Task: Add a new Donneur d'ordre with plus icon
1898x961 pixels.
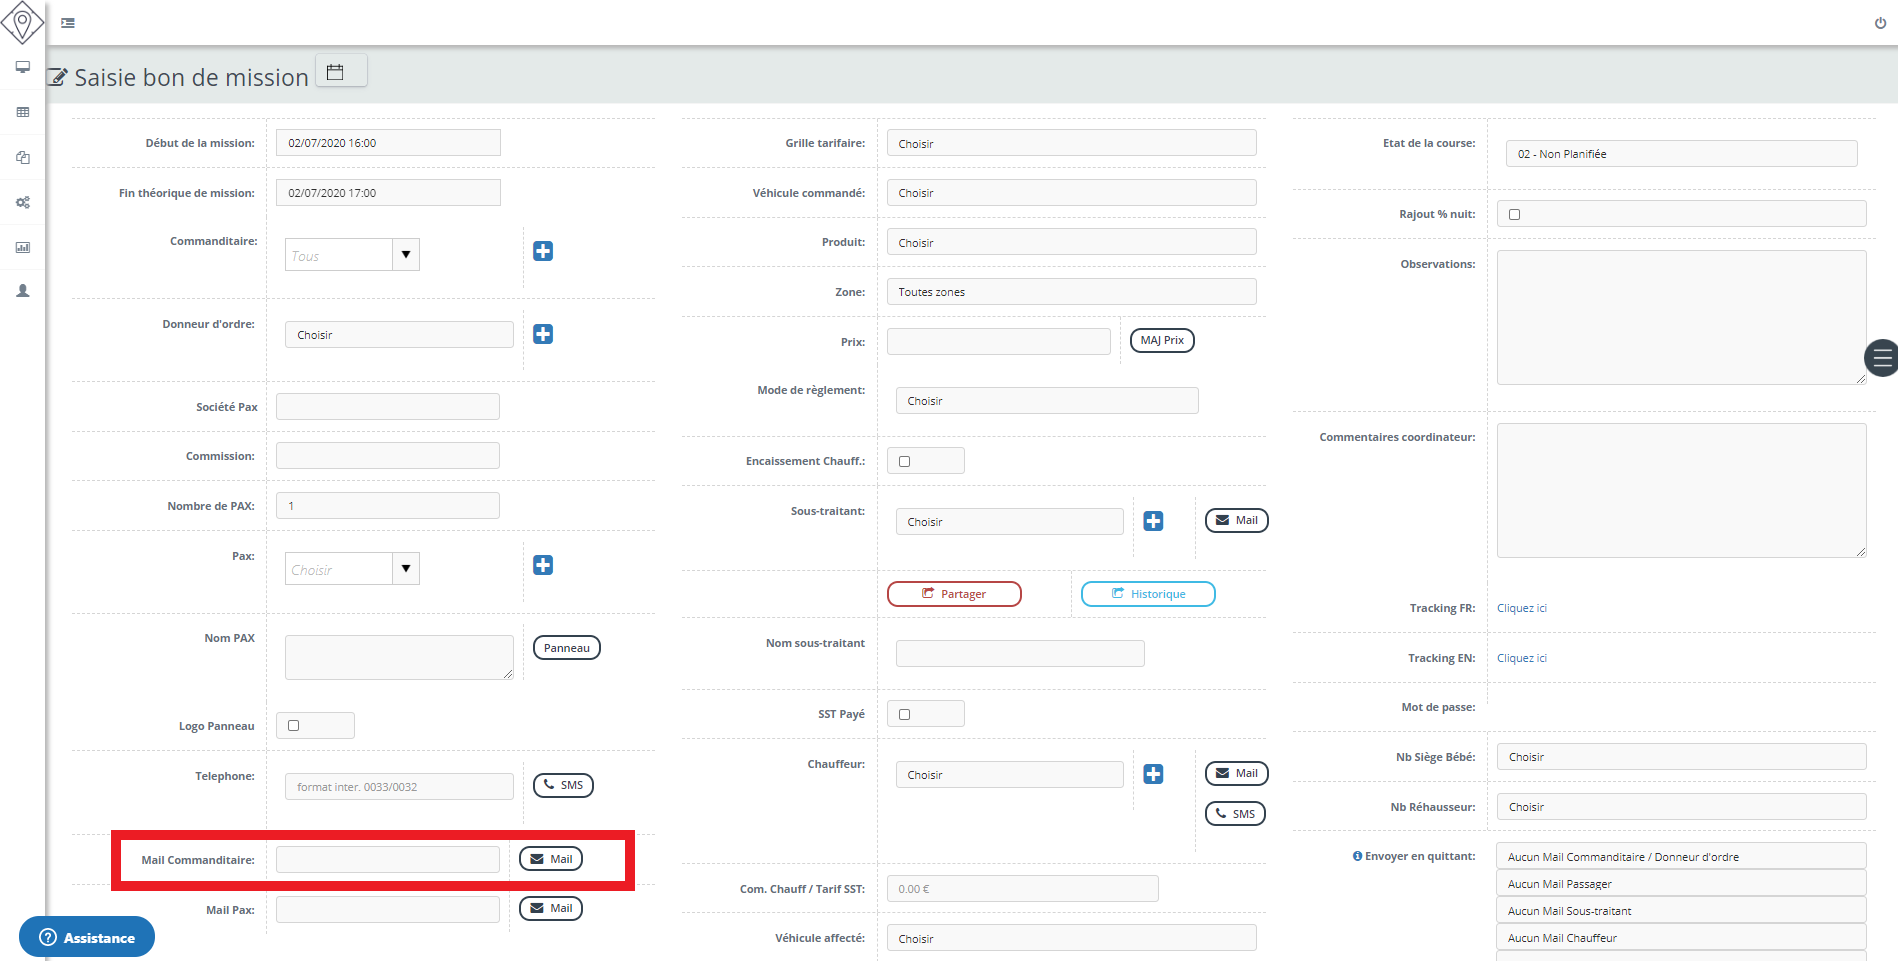Action: (543, 334)
